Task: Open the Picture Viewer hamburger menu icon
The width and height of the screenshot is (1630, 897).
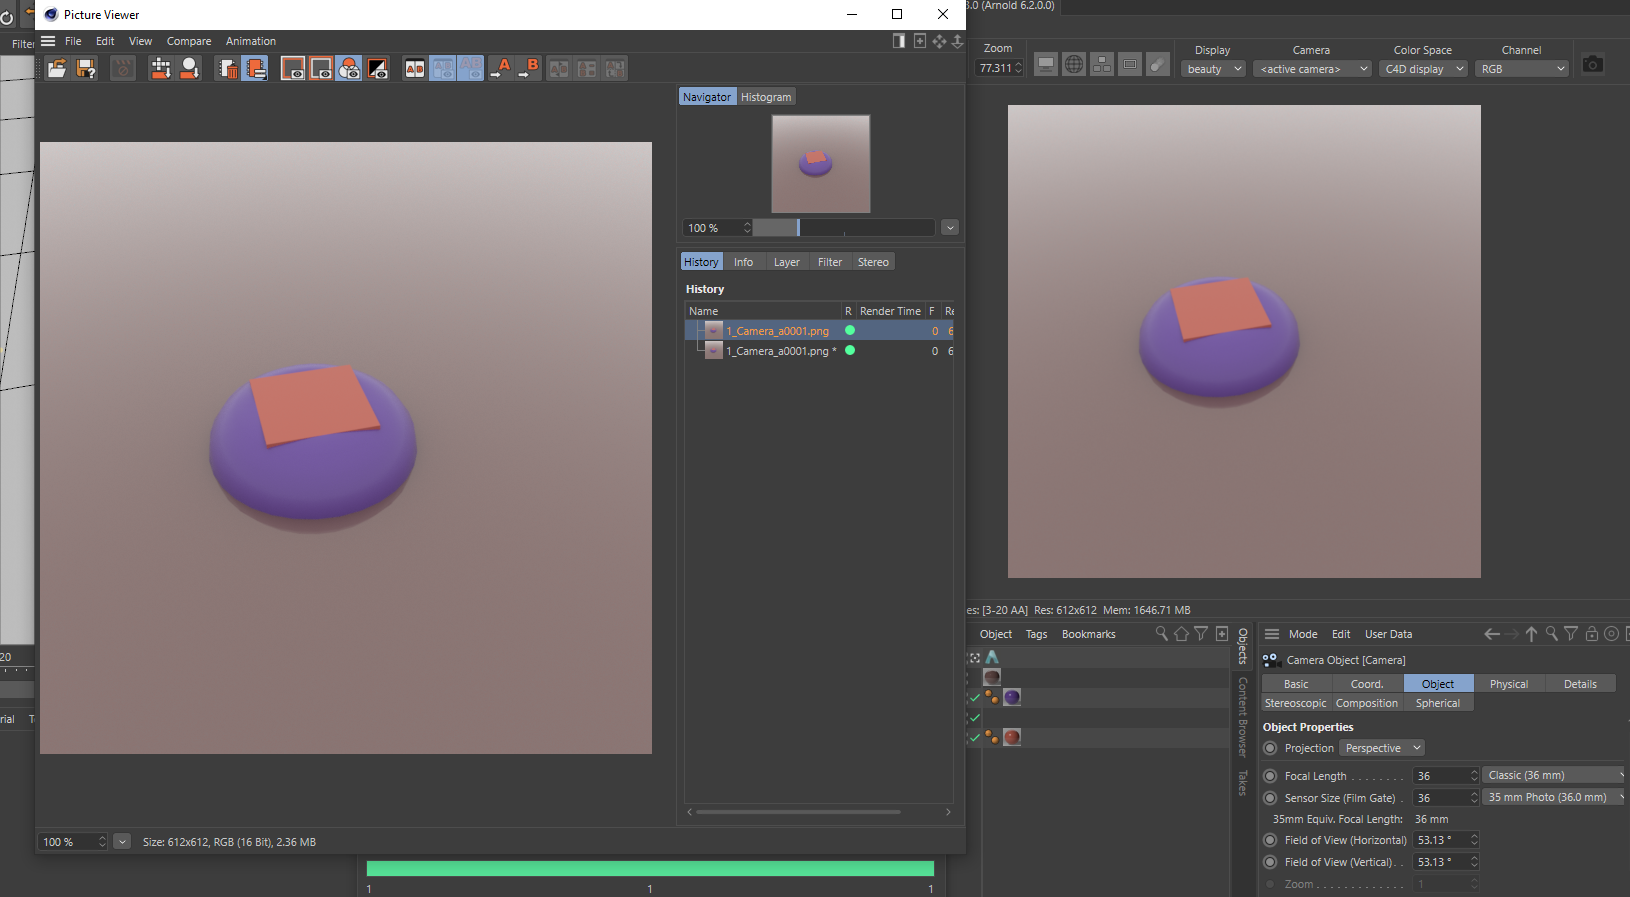Action: pos(48,41)
